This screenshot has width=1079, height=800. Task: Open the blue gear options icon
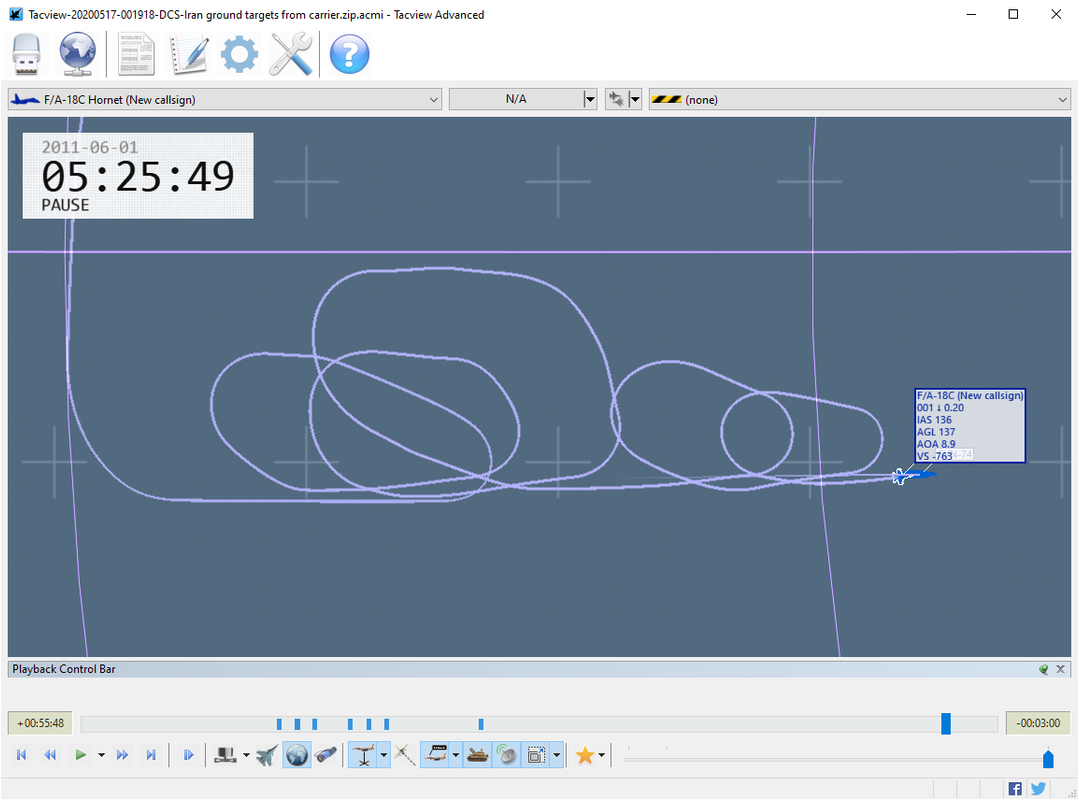(239, 54)
